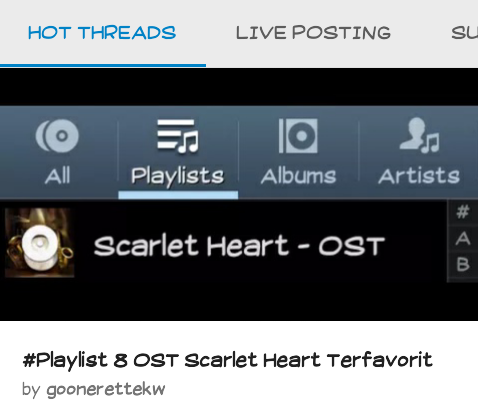Click the Playlists label text

[177, 177]
